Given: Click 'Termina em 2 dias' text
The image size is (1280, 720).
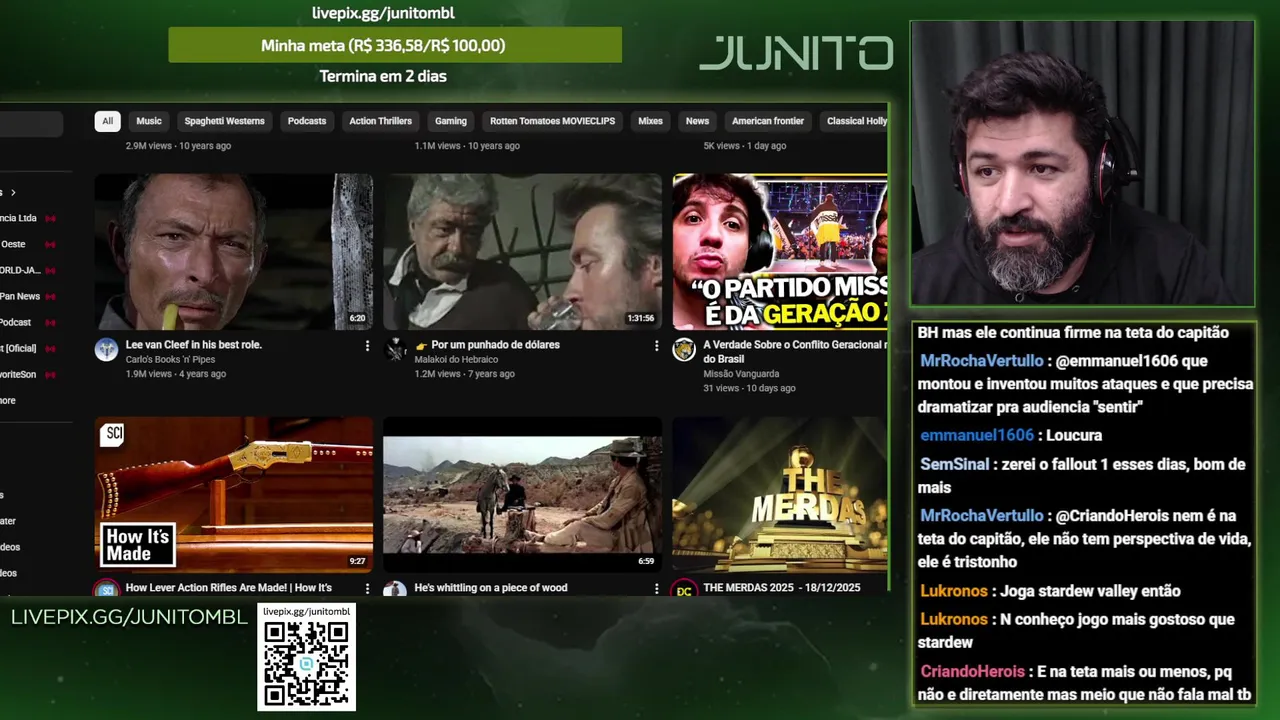Looking at the screenshot, I should tap(383, 76).
